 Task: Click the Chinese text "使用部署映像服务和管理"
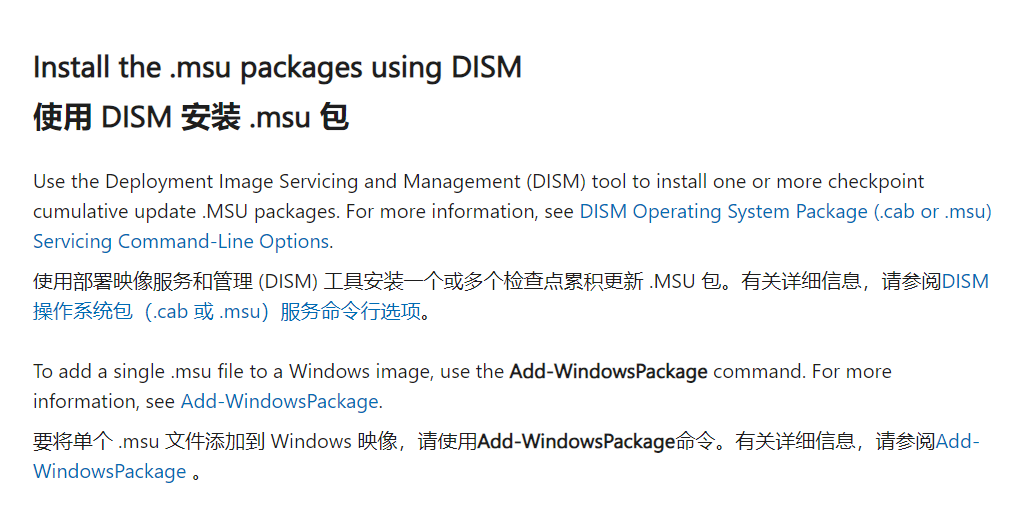[x=143, y=282]
